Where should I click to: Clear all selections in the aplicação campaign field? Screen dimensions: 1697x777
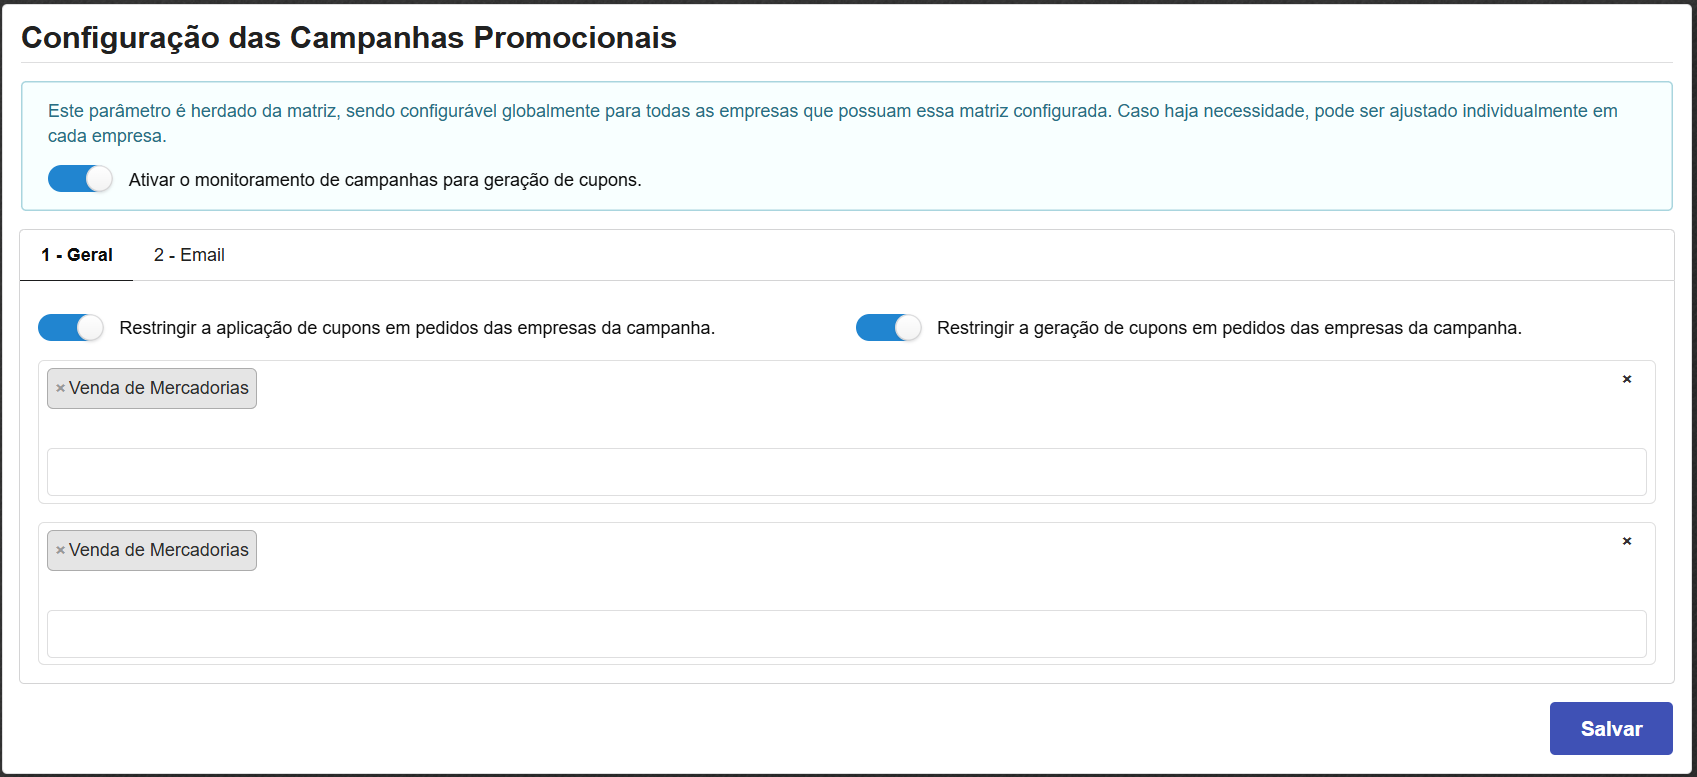coord(1628,379)
